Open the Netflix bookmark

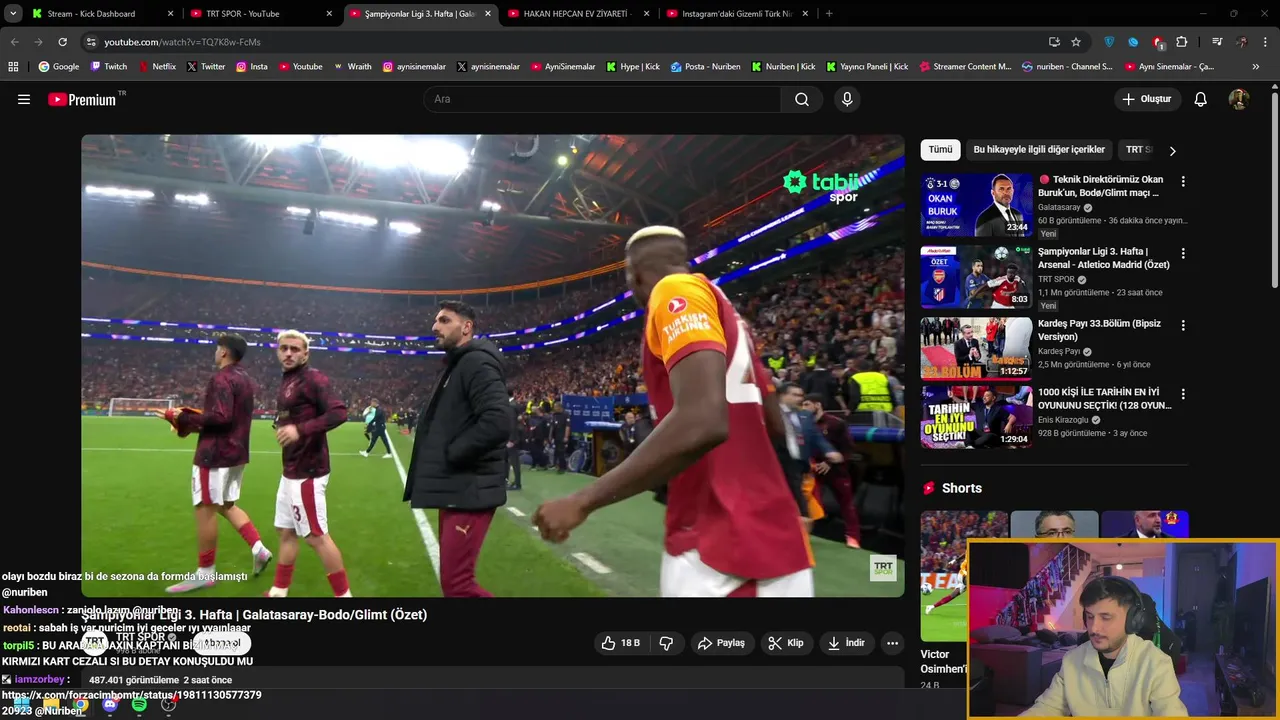pyautogui.click(x=156, y=67)
